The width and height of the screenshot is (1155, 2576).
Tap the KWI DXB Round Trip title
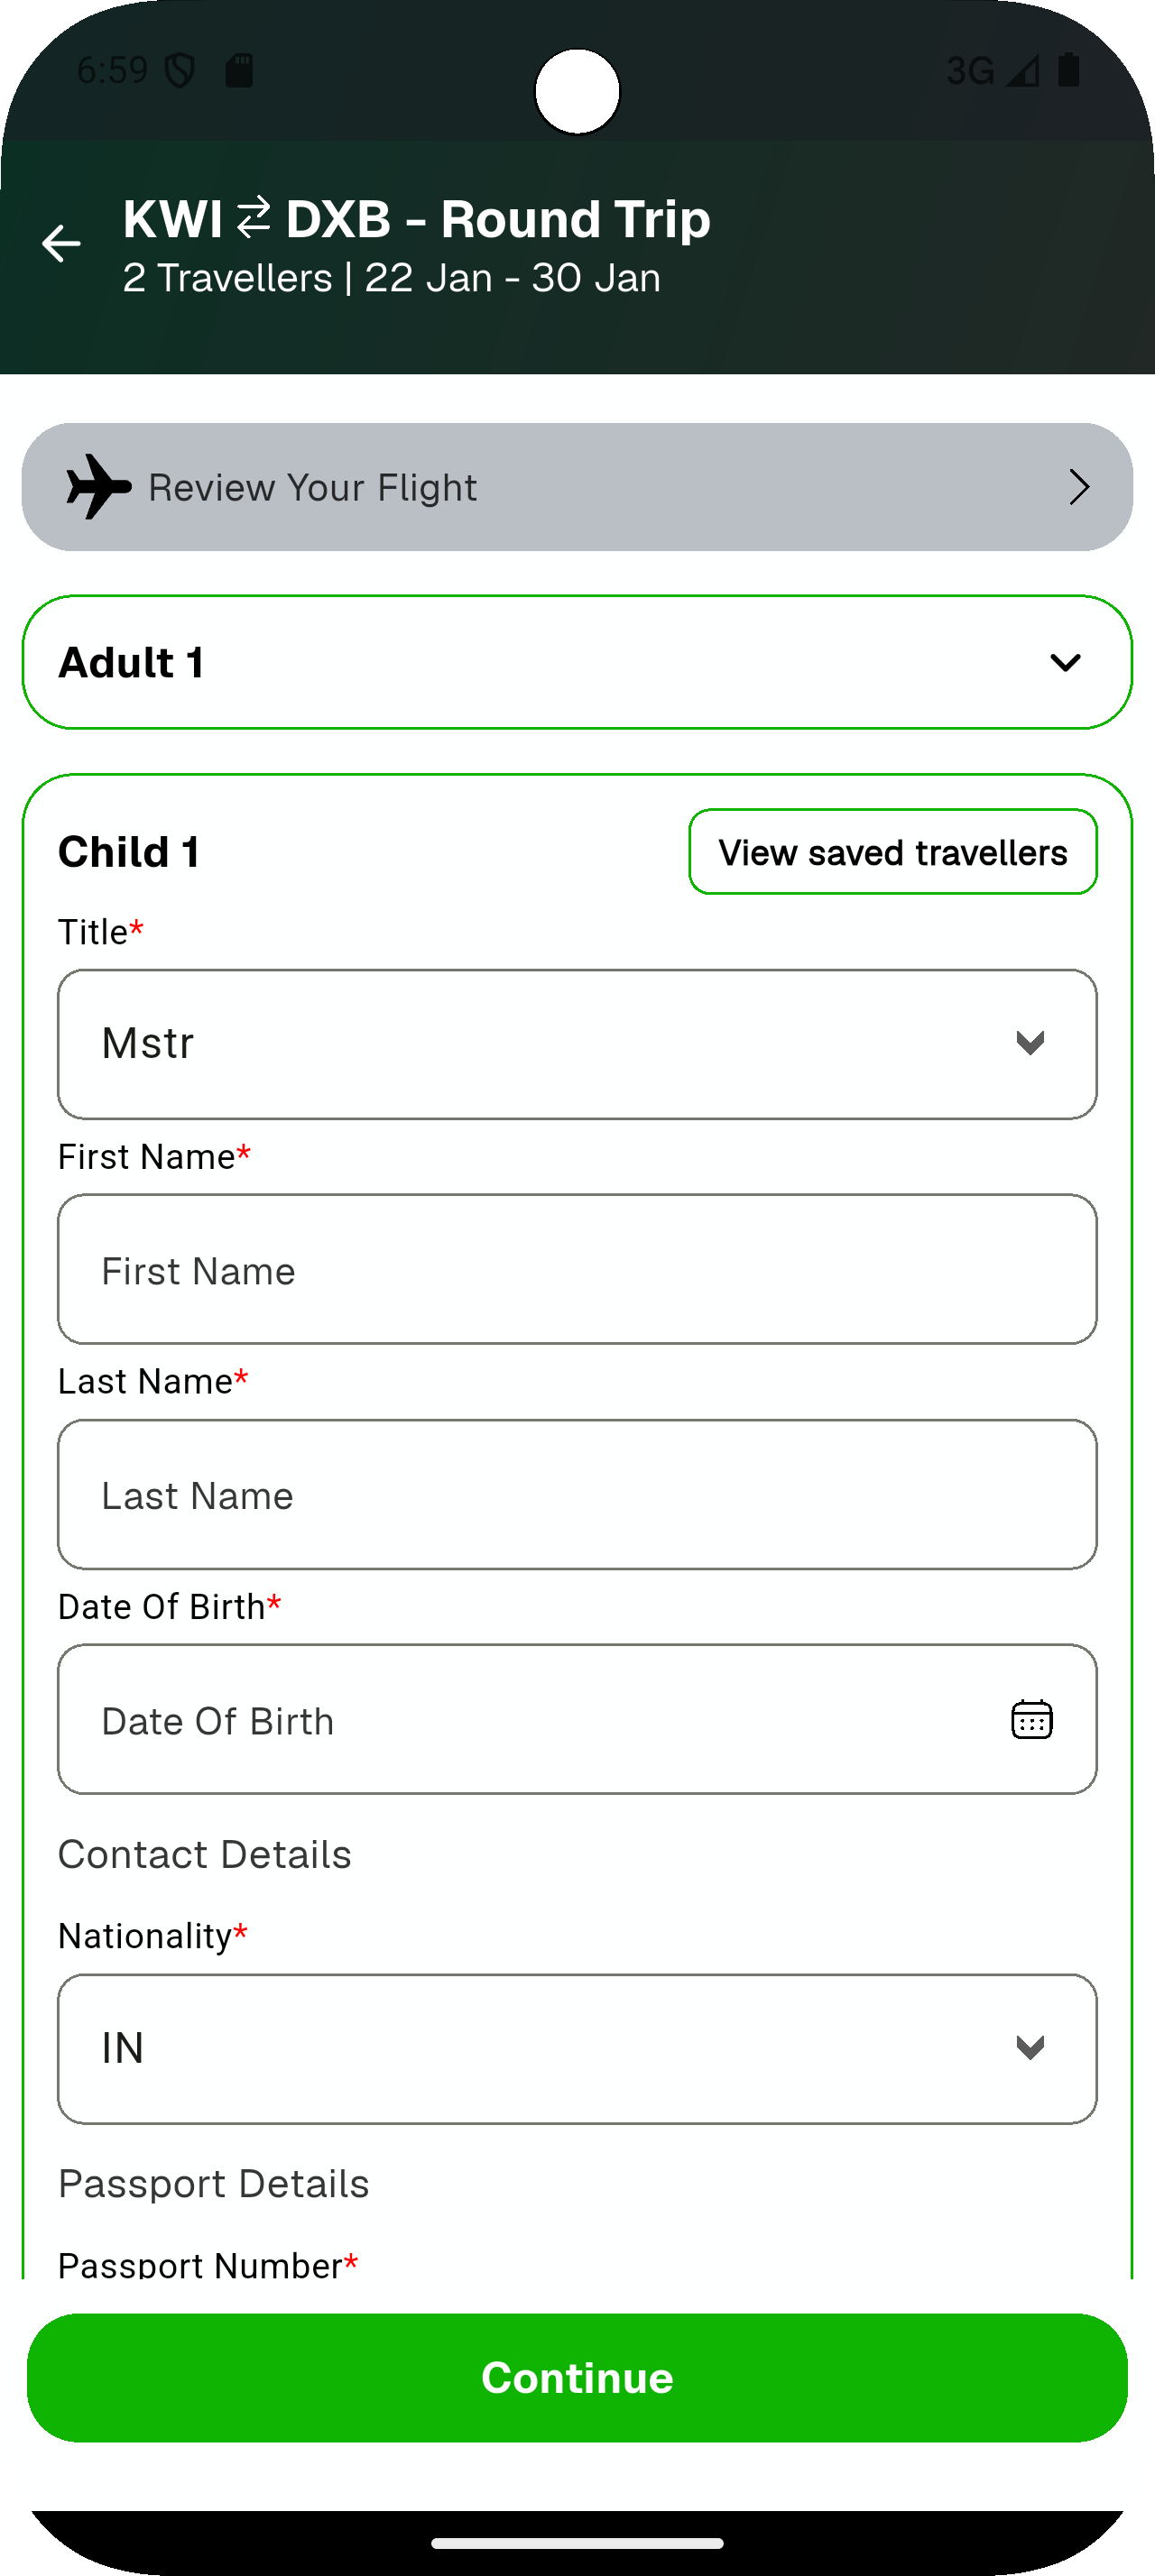pyautogui.click(x=417, y=219)
